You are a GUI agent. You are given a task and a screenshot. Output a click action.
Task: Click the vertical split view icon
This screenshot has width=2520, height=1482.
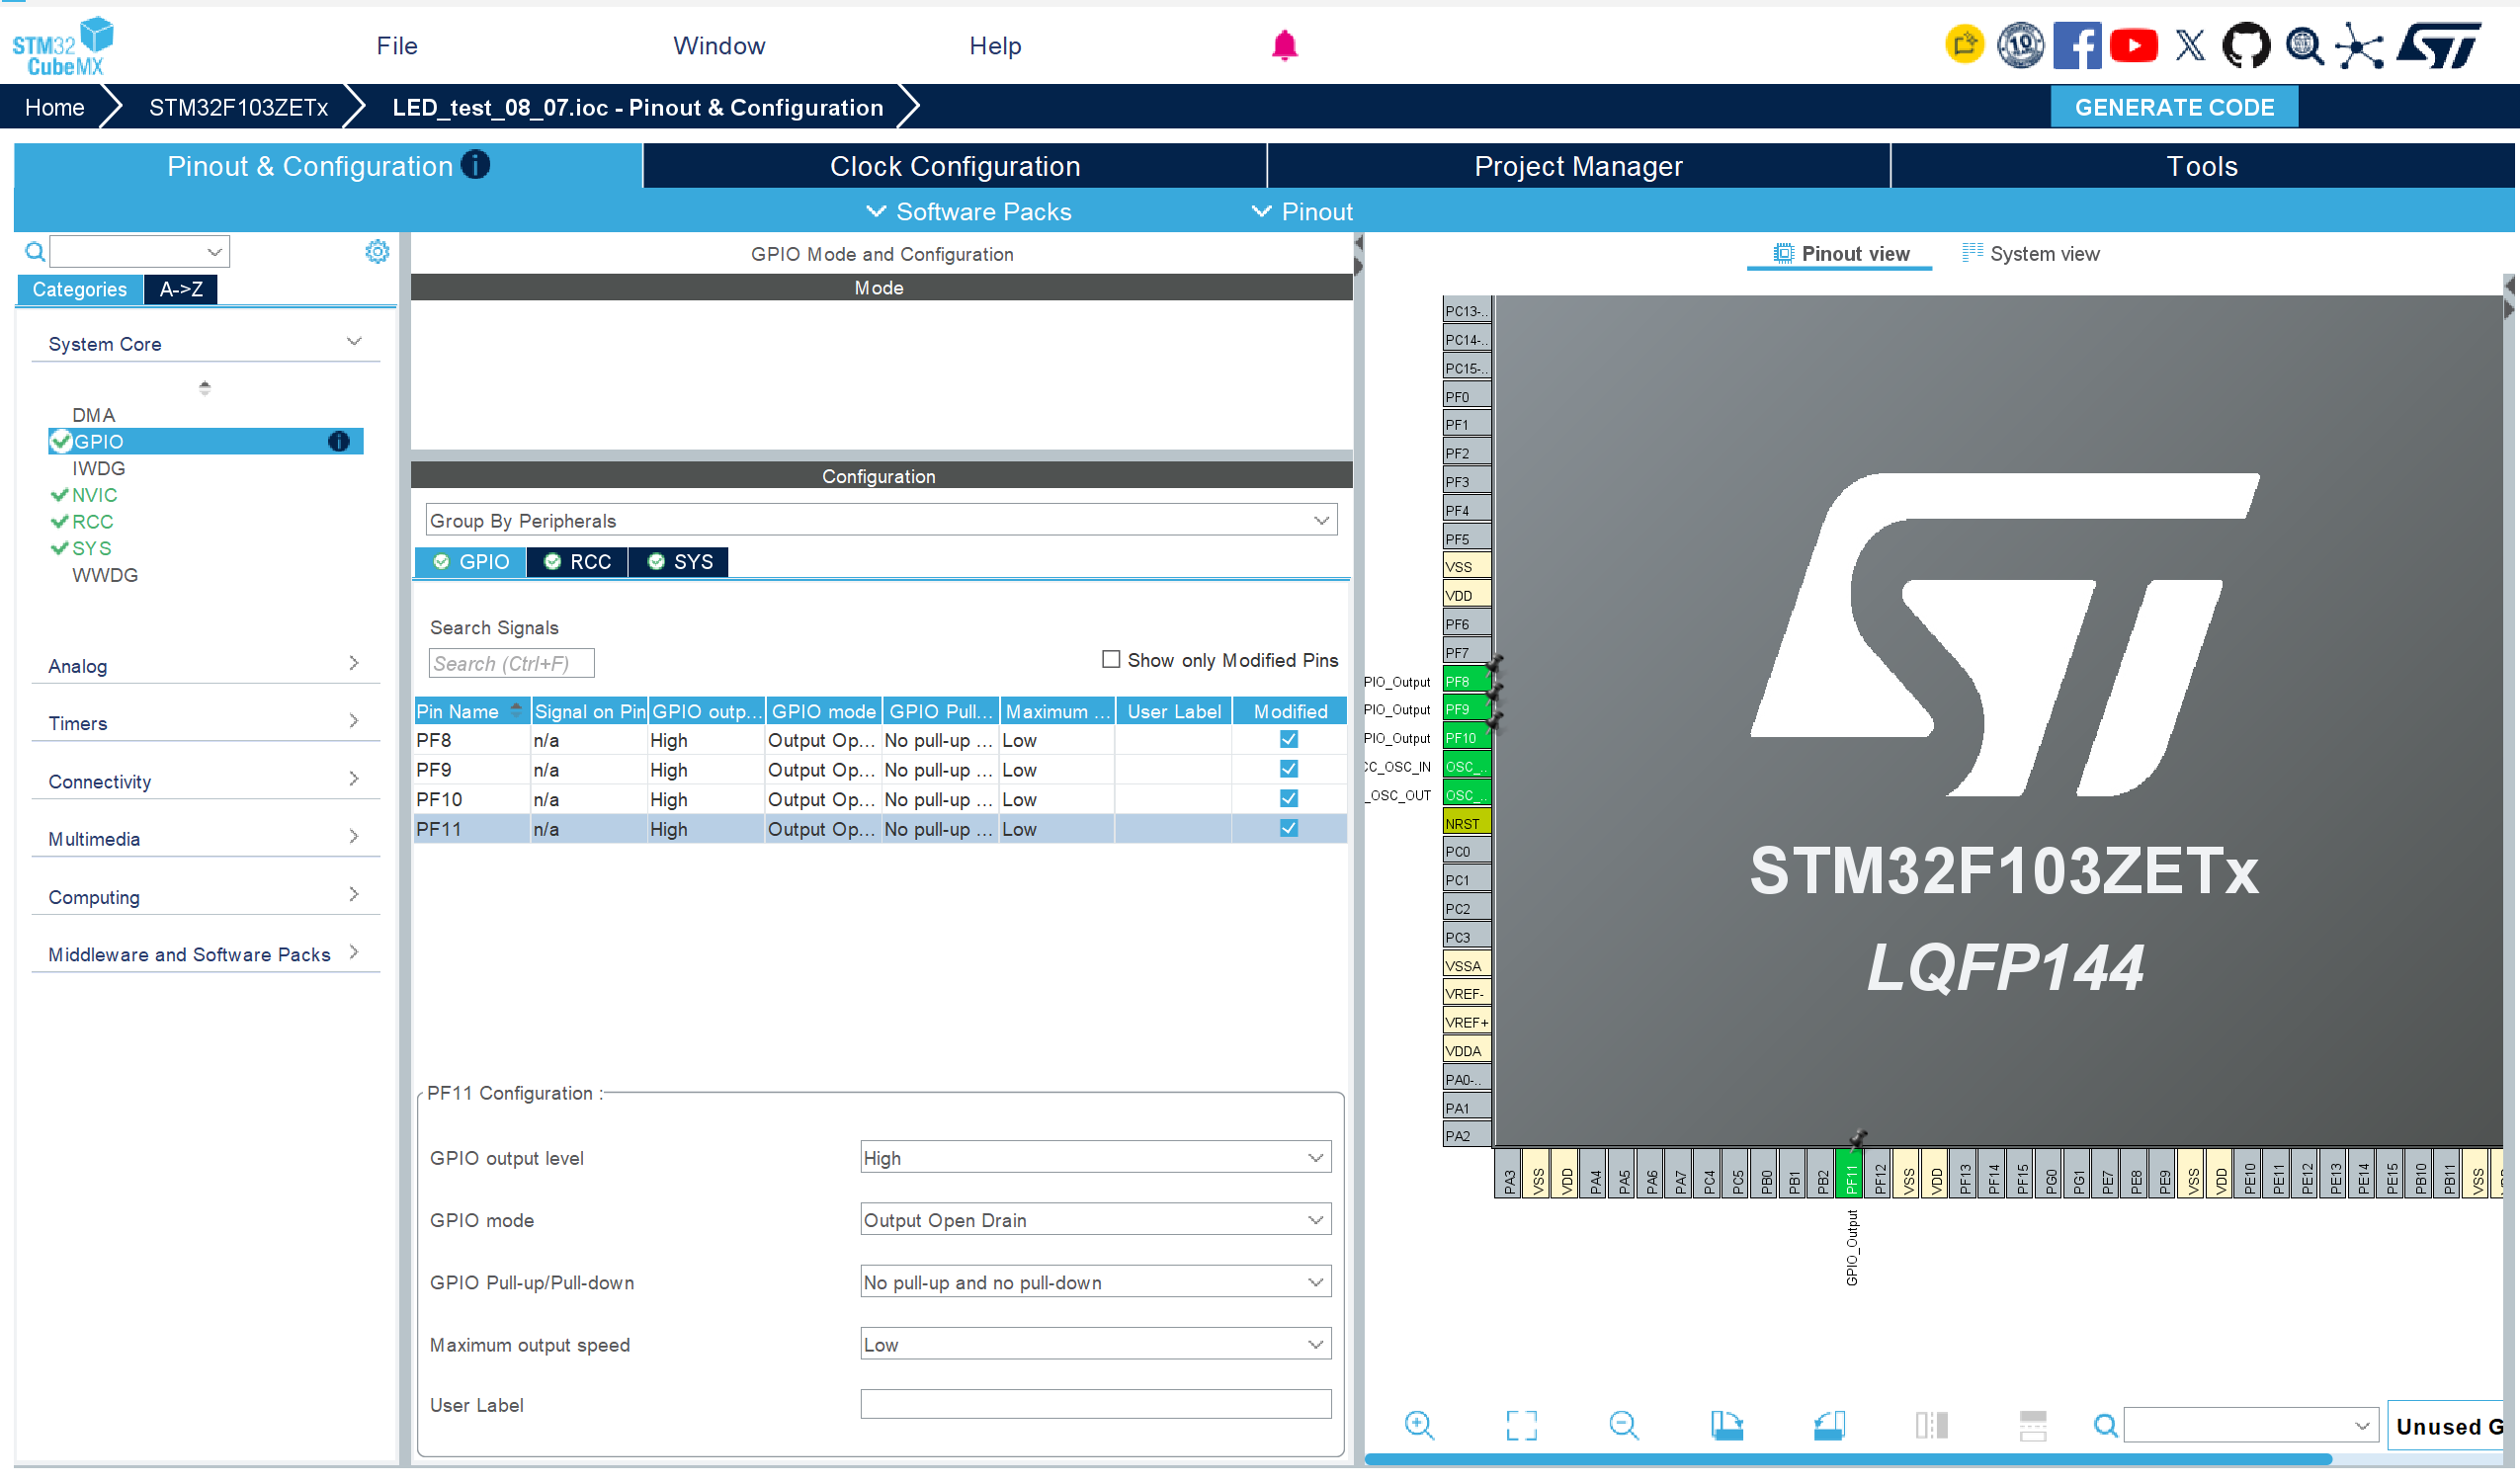tap(1930, 1425)
